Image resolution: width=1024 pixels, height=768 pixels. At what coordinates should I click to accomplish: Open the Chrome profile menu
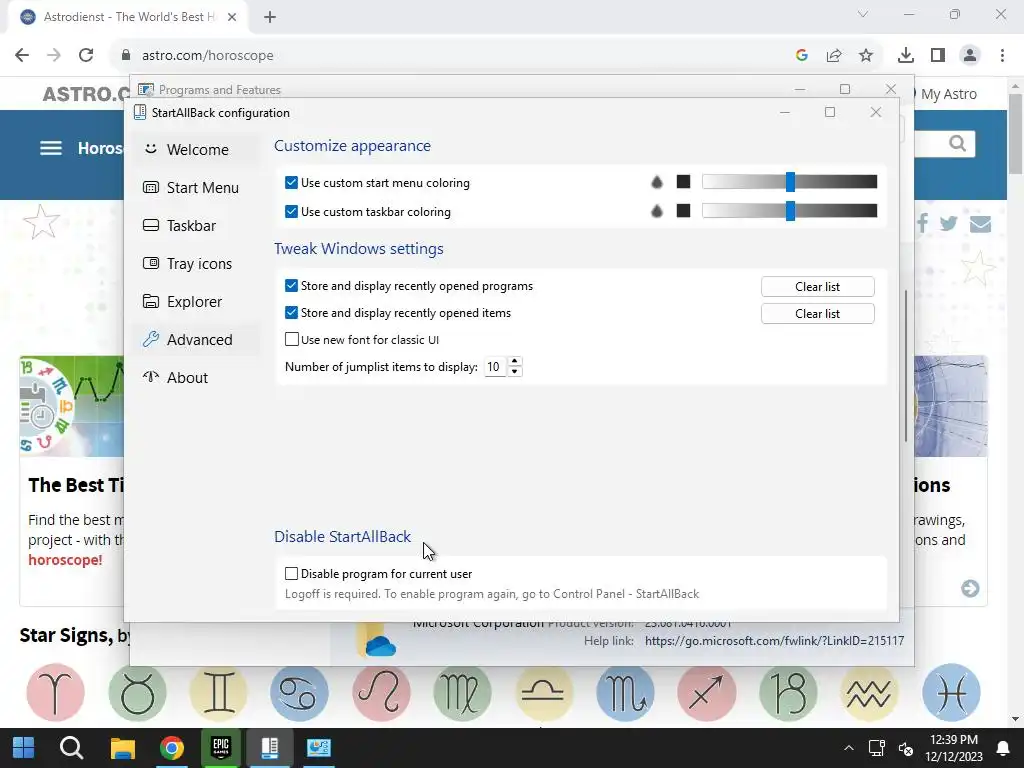coord(970,56)
